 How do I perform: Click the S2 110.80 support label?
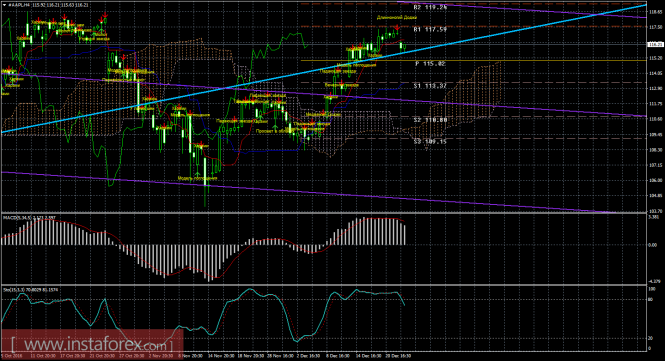[430, 120]
